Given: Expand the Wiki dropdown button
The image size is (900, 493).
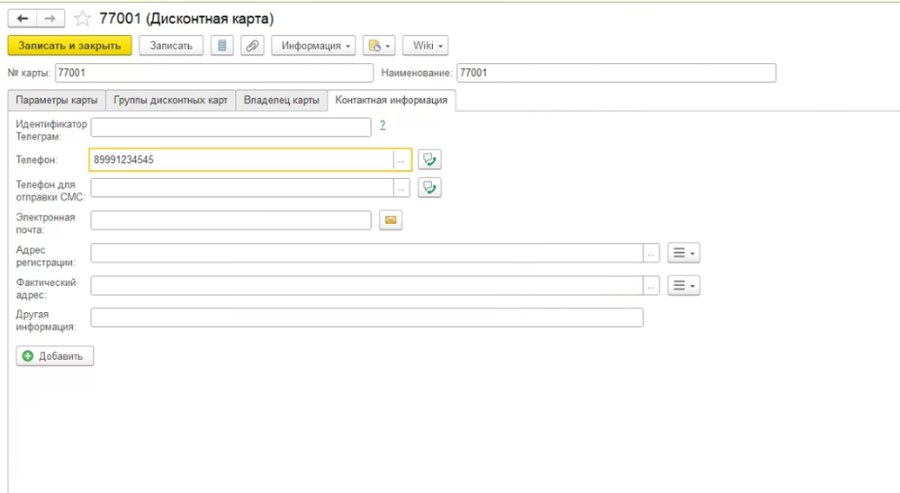Looking at the screenshot, I should coord(425,45).
